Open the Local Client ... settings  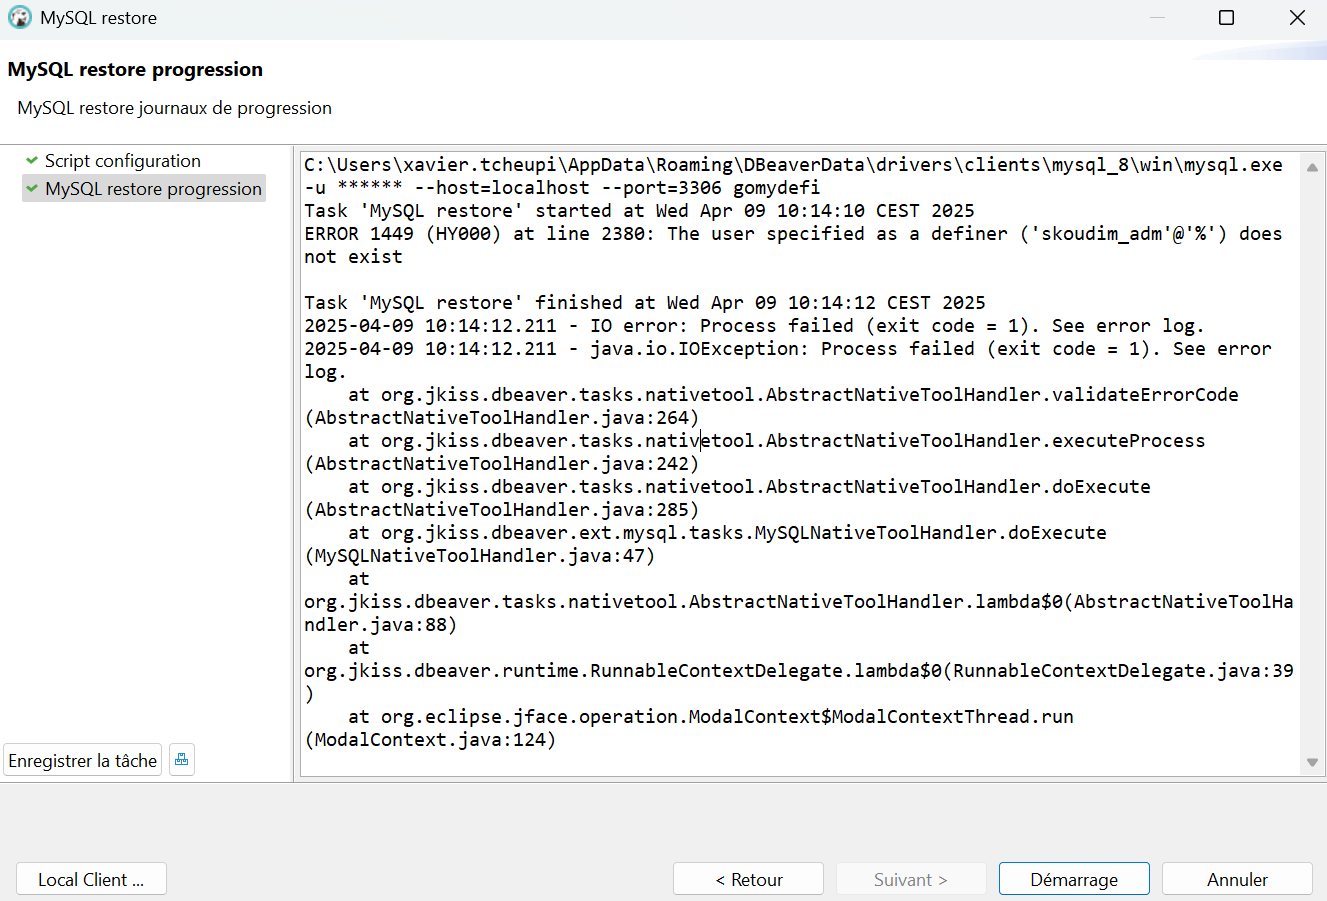click(x=91, y=879)
